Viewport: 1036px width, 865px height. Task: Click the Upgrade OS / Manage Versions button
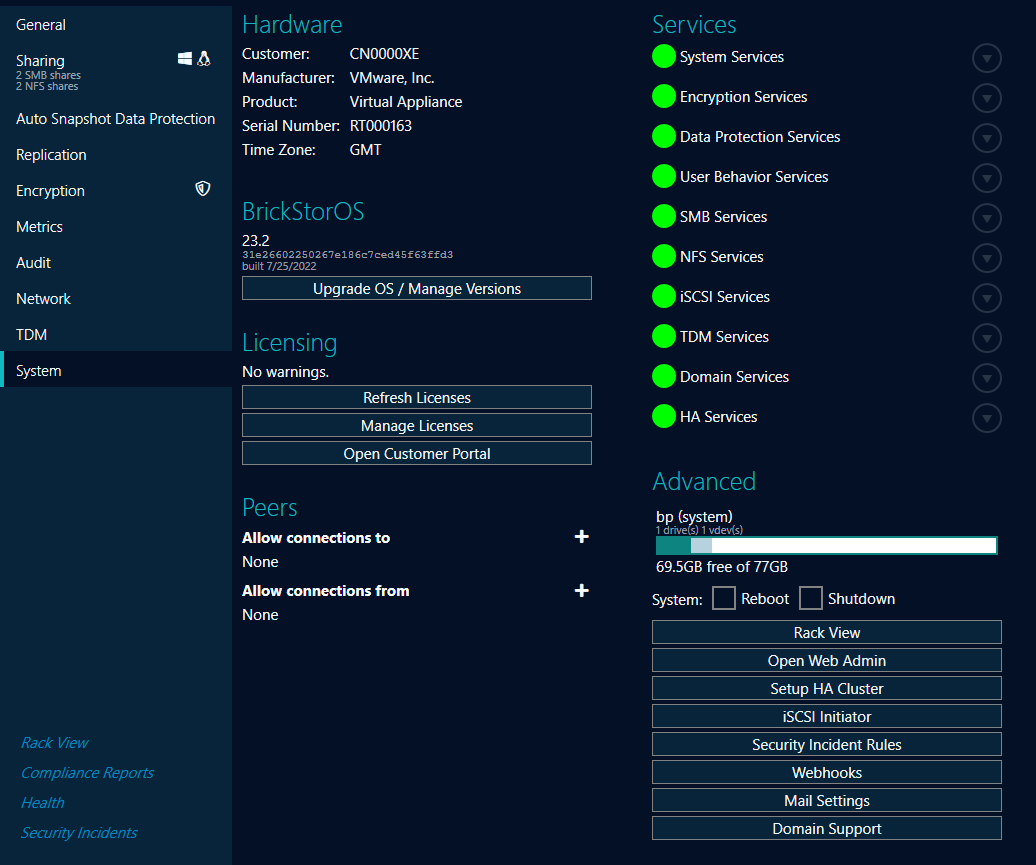[x=416, y=288]
